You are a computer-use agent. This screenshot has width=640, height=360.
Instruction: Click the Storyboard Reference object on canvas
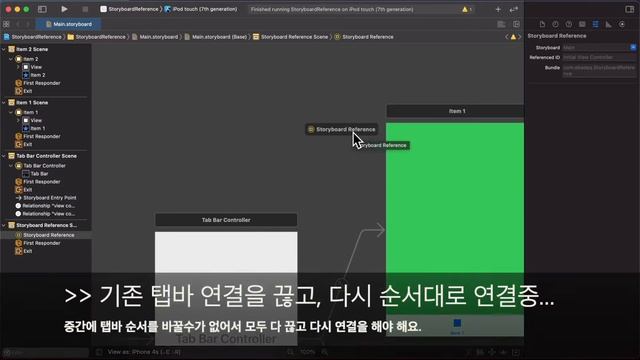click(x=341, y=129)
